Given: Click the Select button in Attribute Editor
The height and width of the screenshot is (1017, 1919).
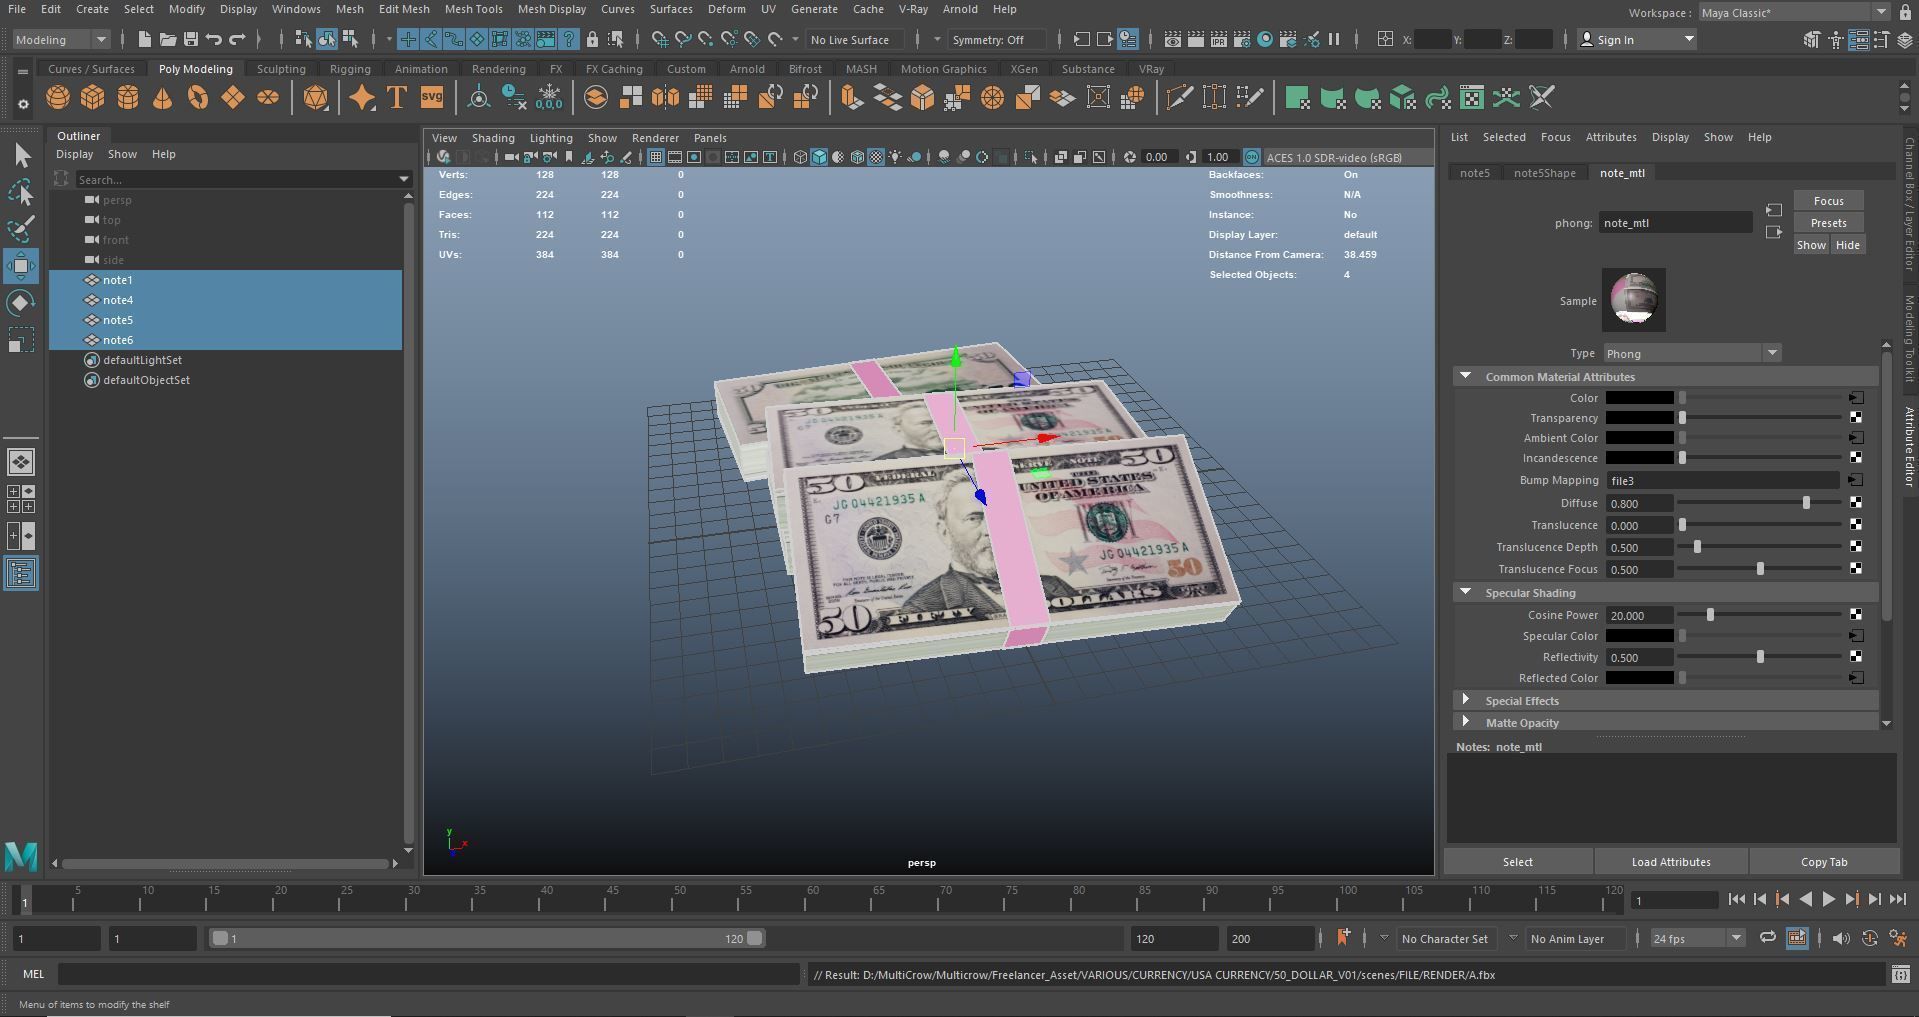Looking at the screenshot, I should tap(1517, 862).
